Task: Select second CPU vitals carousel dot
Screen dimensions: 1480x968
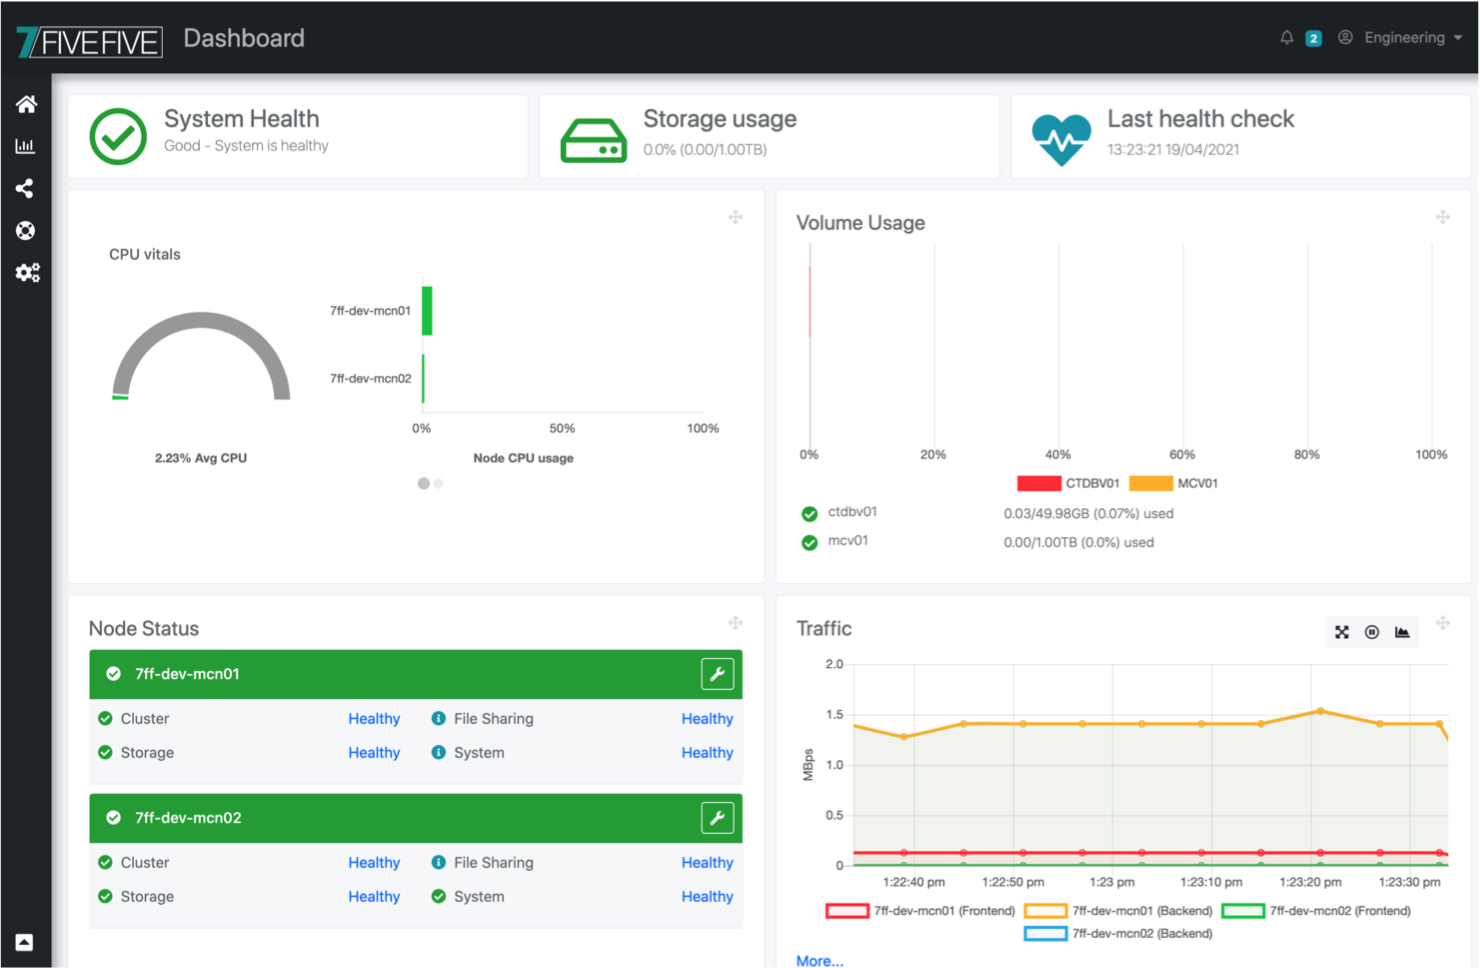Action: pos(438,483)
